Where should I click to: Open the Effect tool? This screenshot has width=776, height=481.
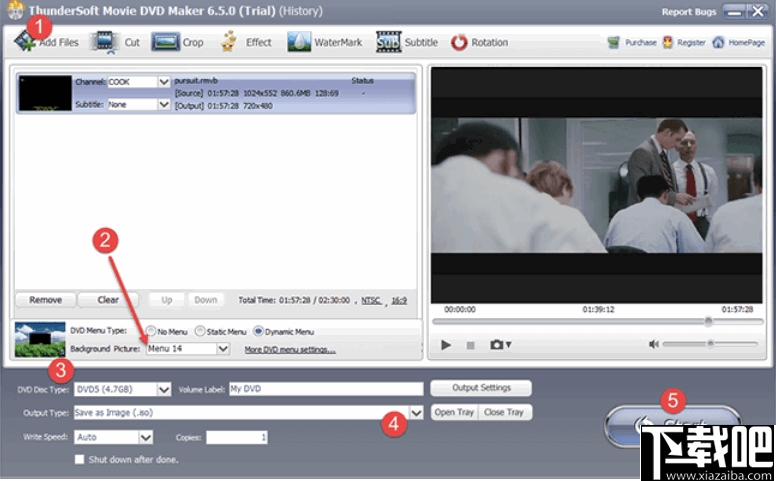(246, 42)
